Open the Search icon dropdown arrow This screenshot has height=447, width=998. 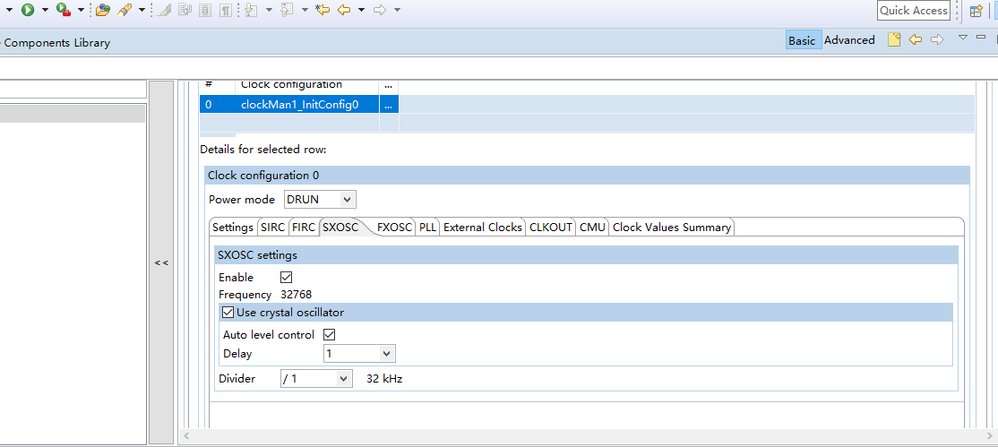141,10
